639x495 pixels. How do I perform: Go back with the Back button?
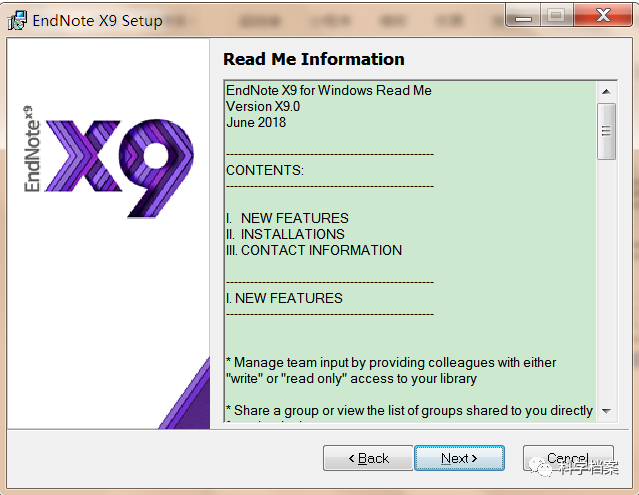tap(368, 458)
